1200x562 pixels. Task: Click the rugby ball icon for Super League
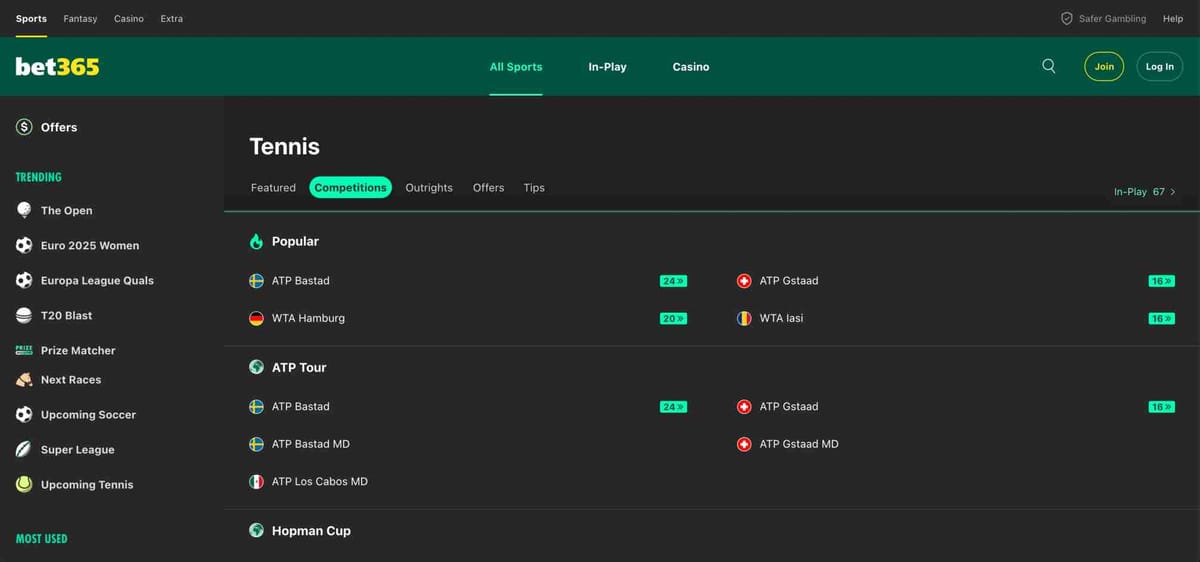pos(24,449)
